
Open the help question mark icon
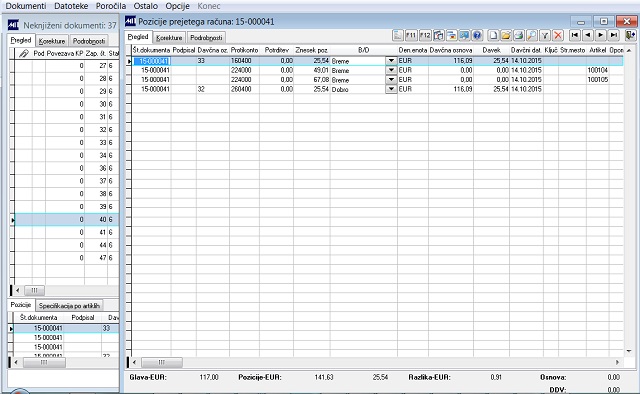point(477,36)
